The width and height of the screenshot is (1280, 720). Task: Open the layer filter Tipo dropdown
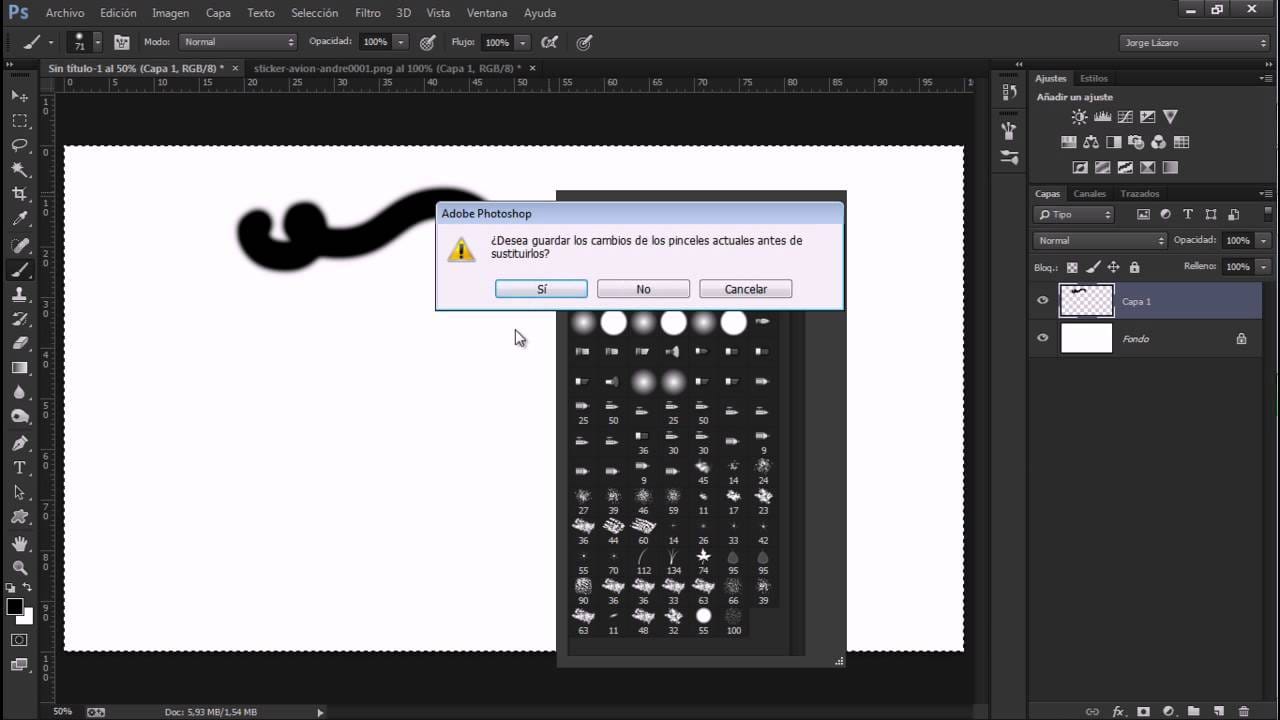(x=1074, y=214)
